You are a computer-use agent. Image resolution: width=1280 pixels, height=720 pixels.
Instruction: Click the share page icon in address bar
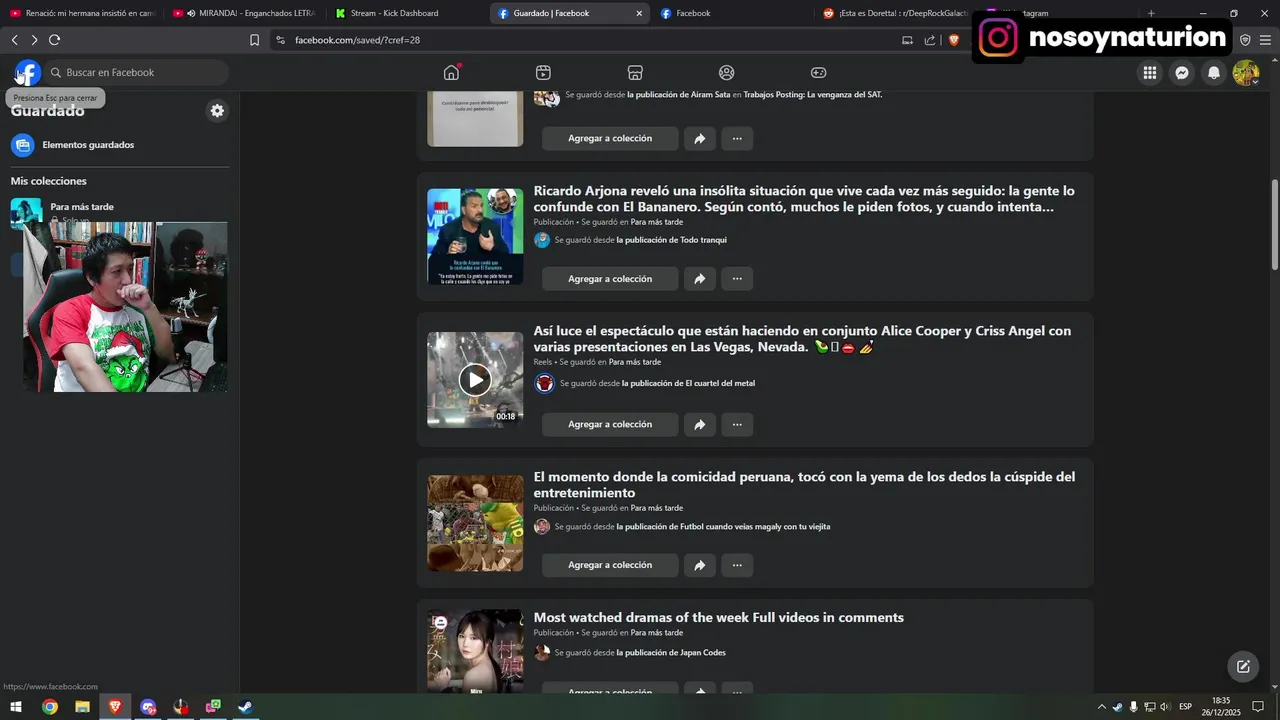point(930,40)
